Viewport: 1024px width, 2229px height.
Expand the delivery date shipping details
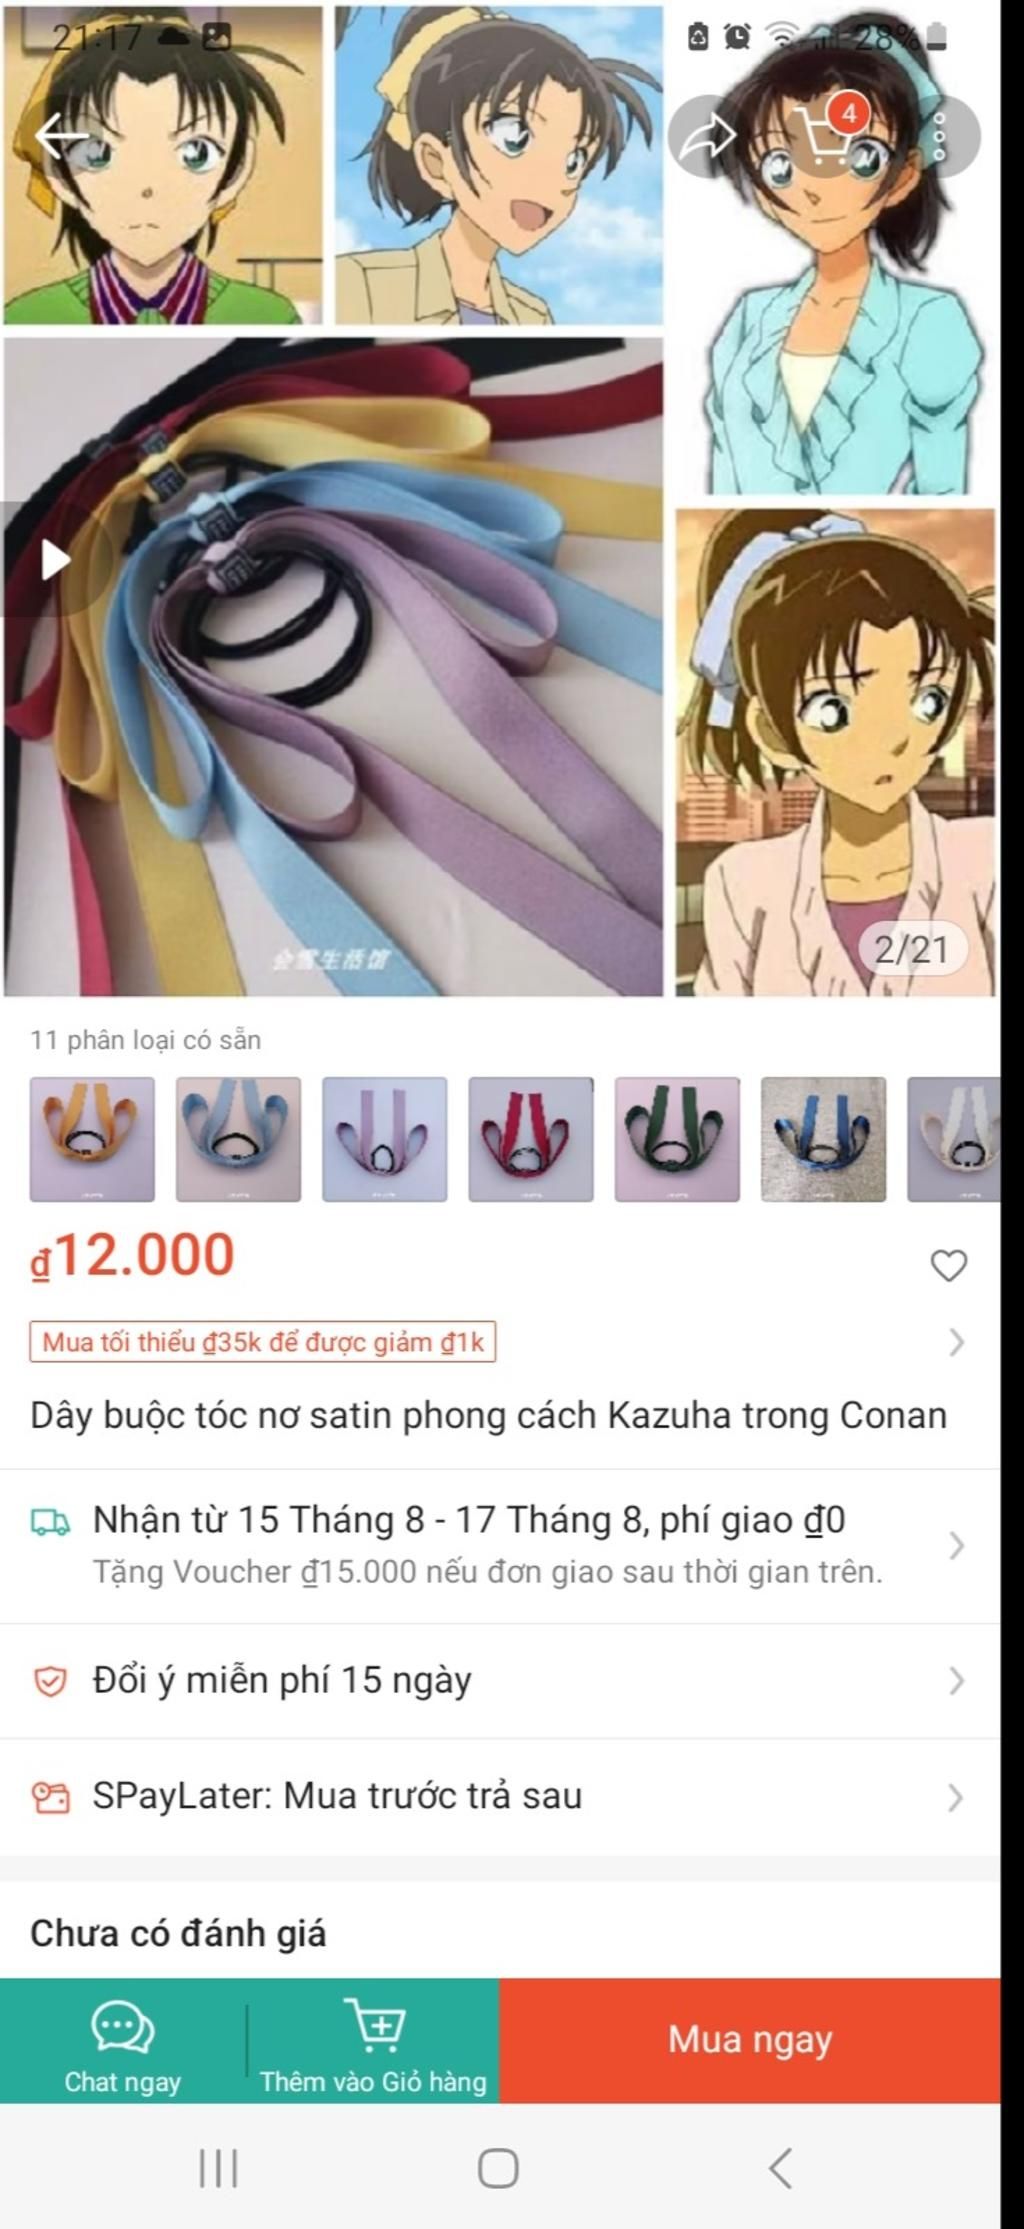pos(500,1545)
